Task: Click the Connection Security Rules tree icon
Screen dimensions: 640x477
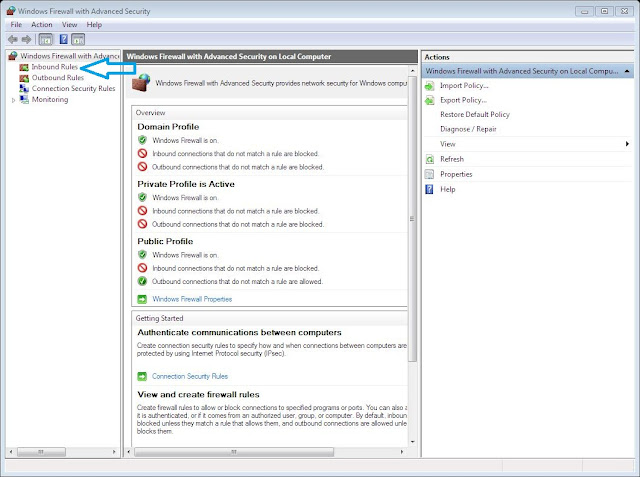Action: coord(24,89)
